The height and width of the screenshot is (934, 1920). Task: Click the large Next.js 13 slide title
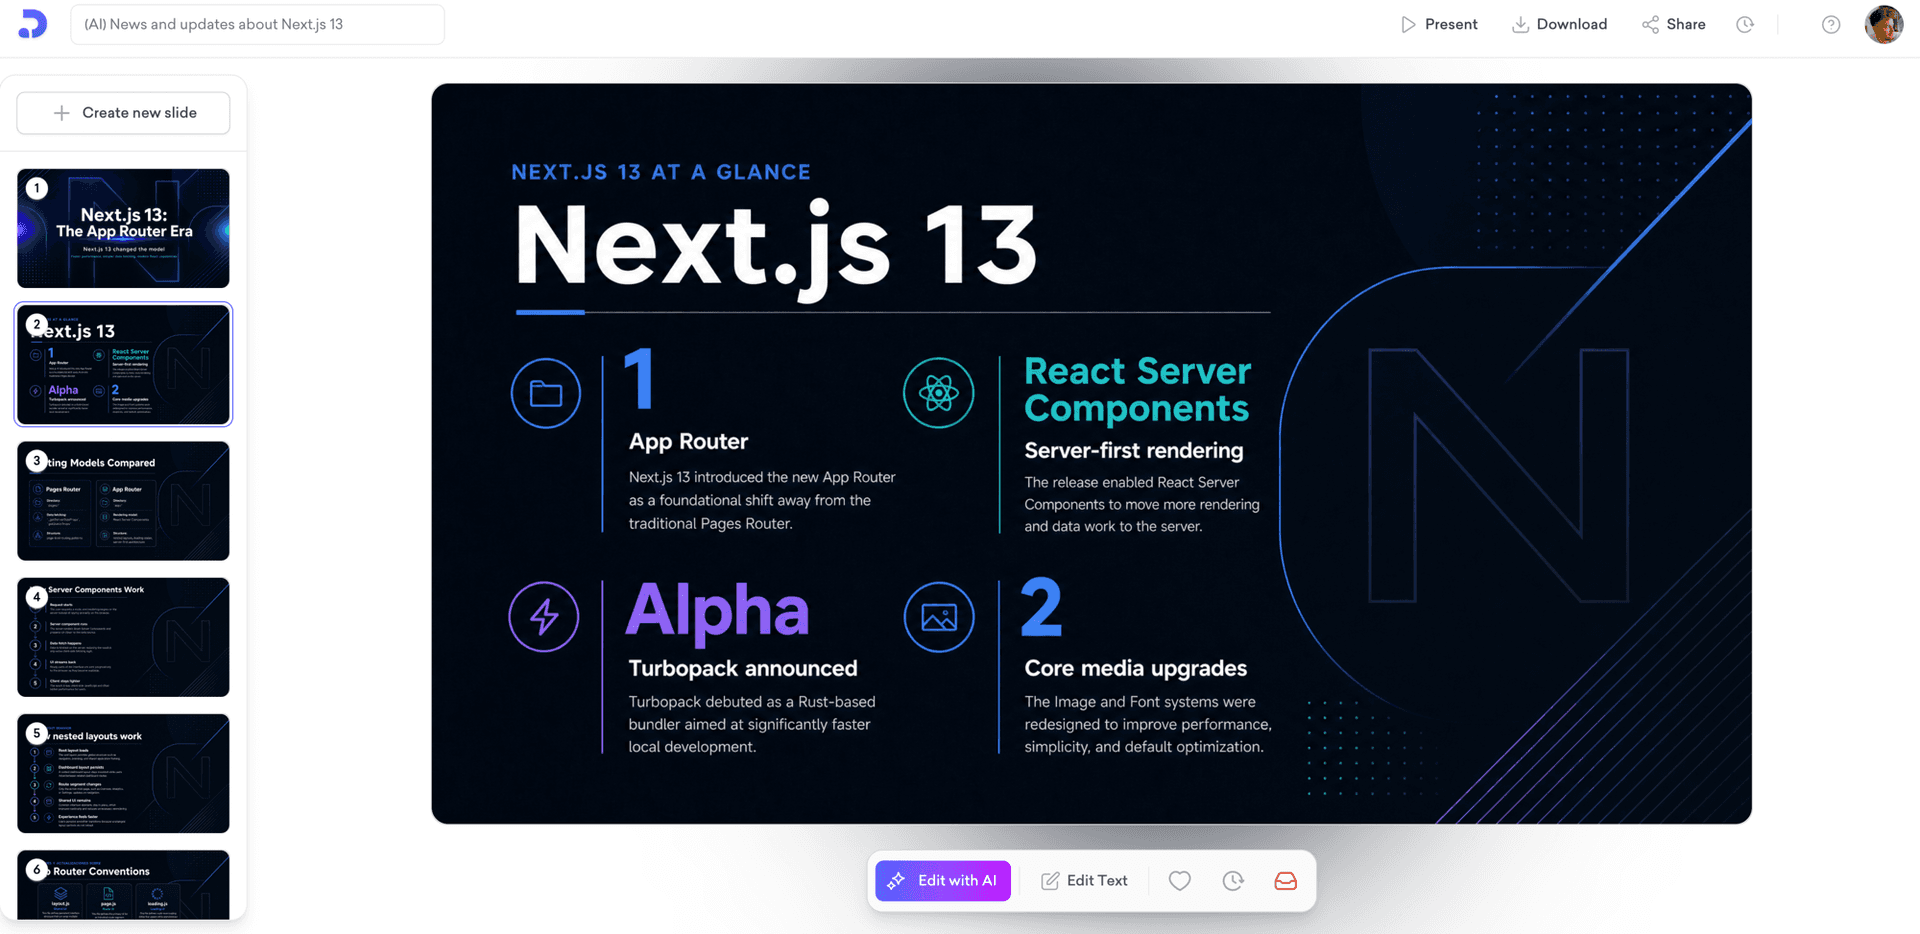(776, 247)
